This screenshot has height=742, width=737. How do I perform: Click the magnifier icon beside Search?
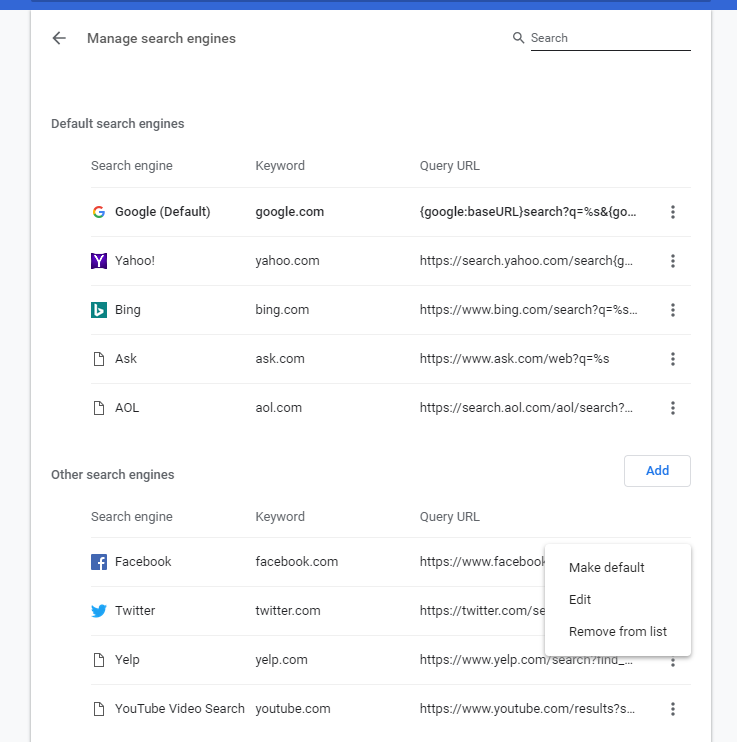(518, 38)
